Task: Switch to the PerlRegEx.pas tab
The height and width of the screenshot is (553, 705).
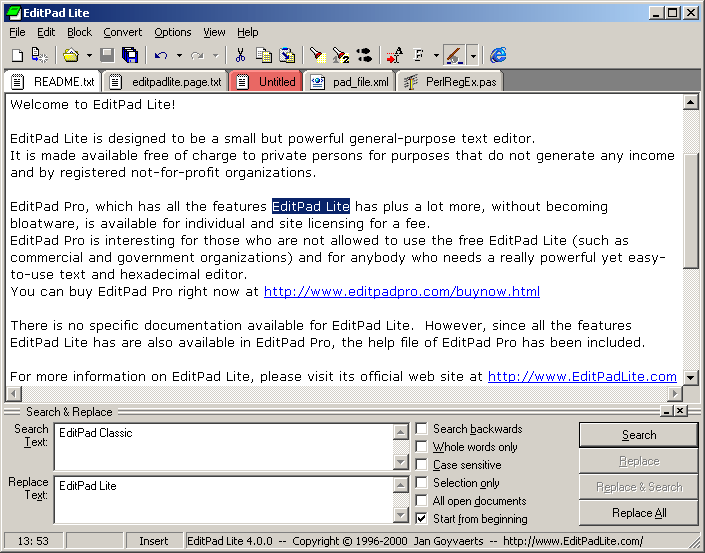Action: click(450, 82)
